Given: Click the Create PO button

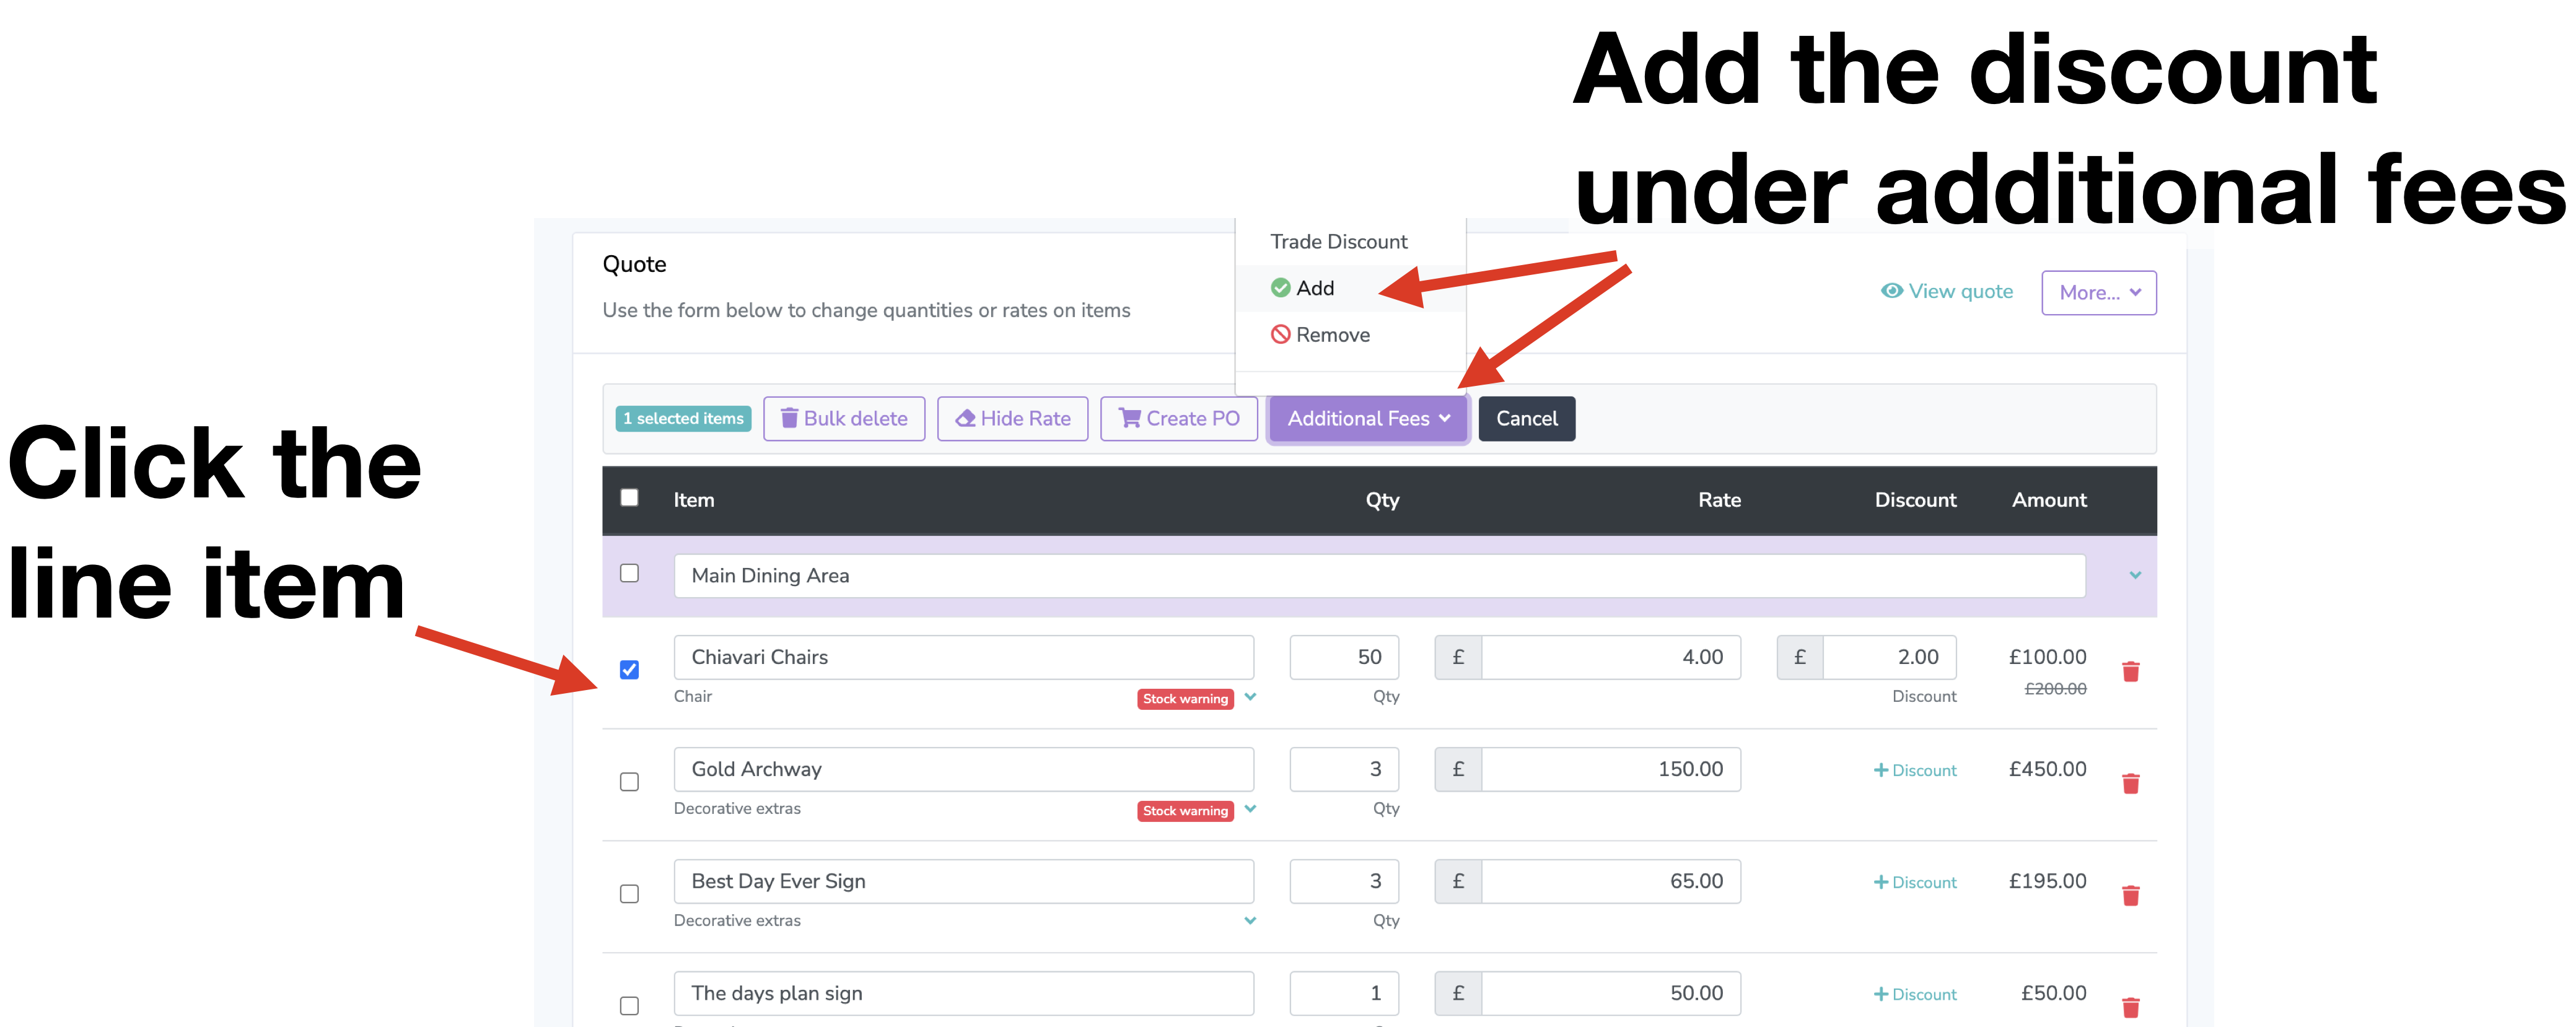Looking at the screenshot, I should click(x=1178, y=419).
